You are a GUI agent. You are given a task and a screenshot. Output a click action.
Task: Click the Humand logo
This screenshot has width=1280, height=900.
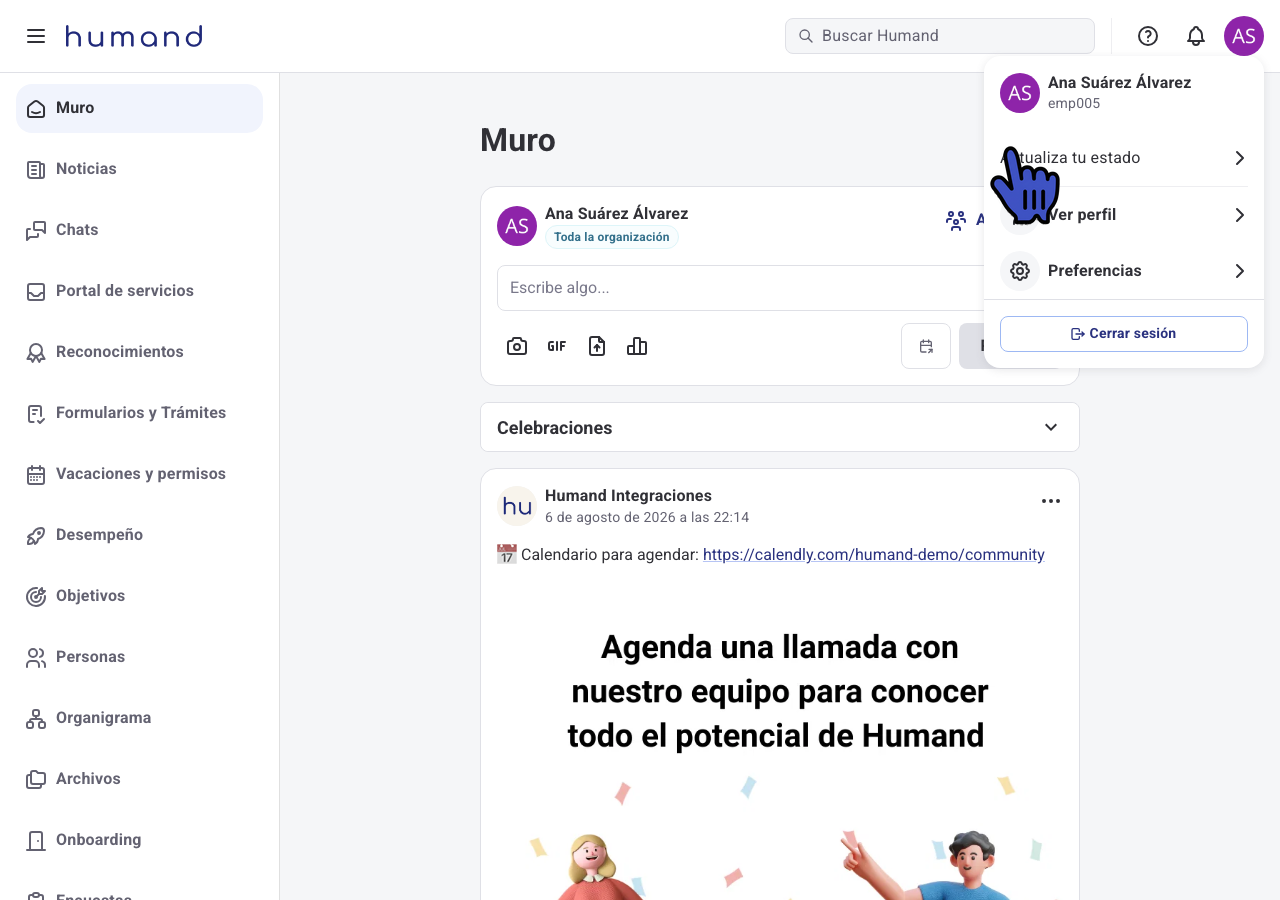point(134,36)
